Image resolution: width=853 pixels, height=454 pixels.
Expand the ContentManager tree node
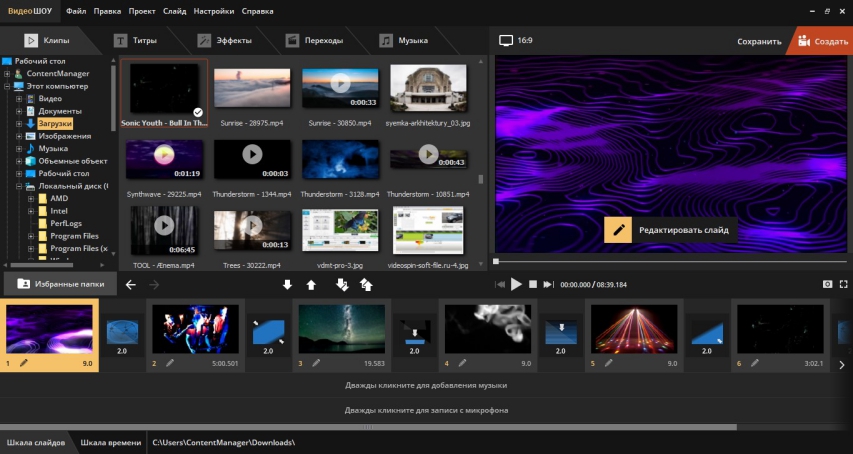point(7,74)
